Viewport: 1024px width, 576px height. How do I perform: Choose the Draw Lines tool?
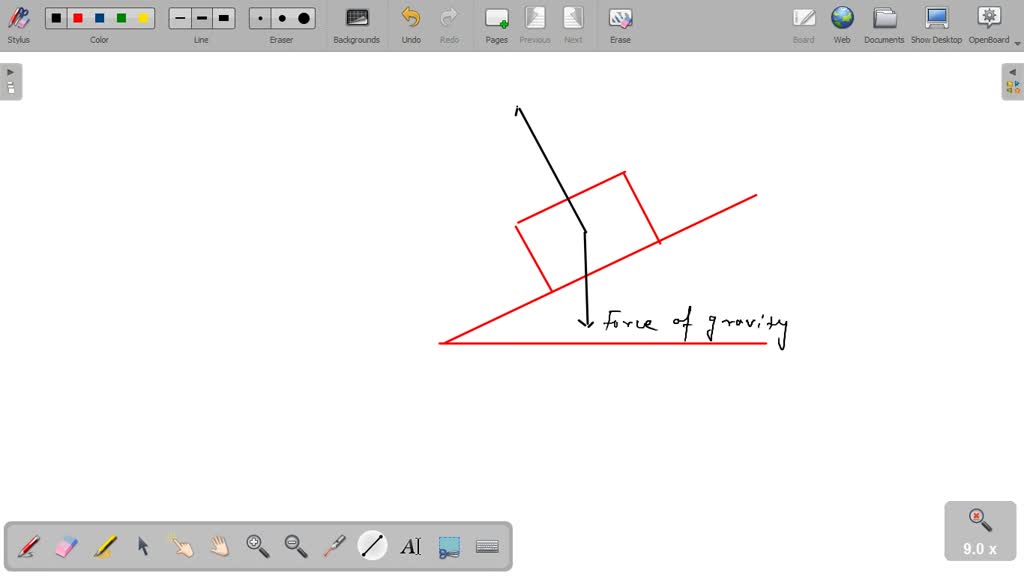[x=372, y=545]
